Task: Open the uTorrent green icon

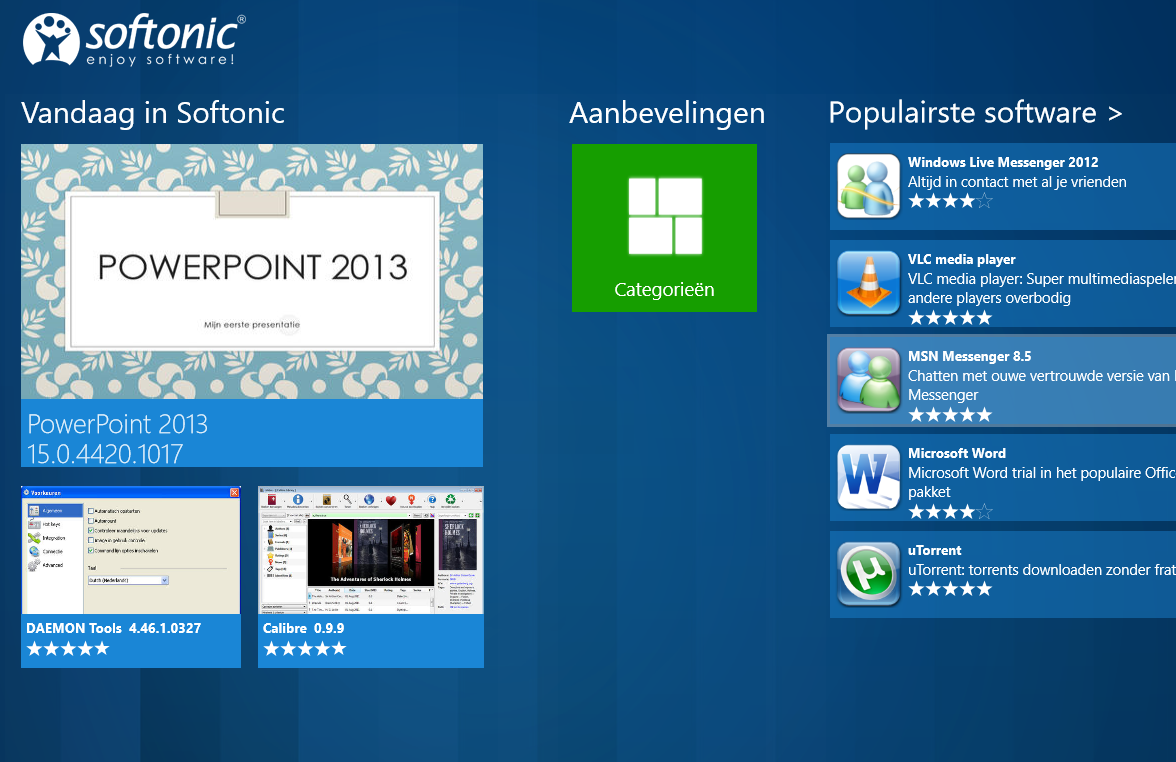Action: (x=868, y=574)
